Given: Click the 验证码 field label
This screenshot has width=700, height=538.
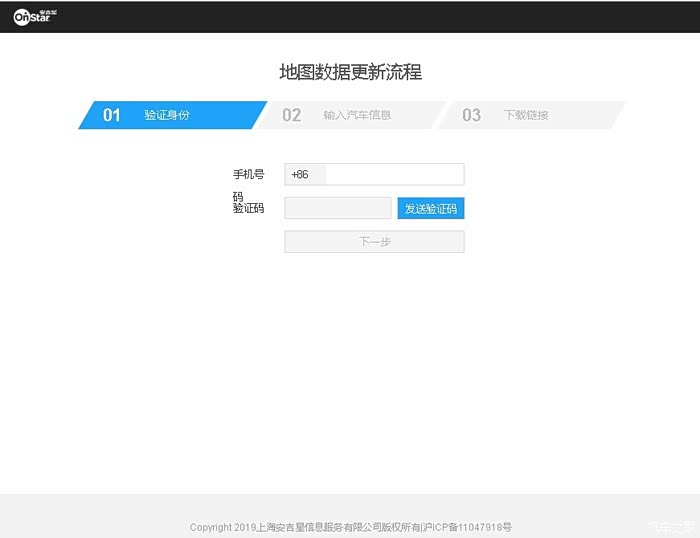Looking at the screenshot, I should (x=248, y=208).
